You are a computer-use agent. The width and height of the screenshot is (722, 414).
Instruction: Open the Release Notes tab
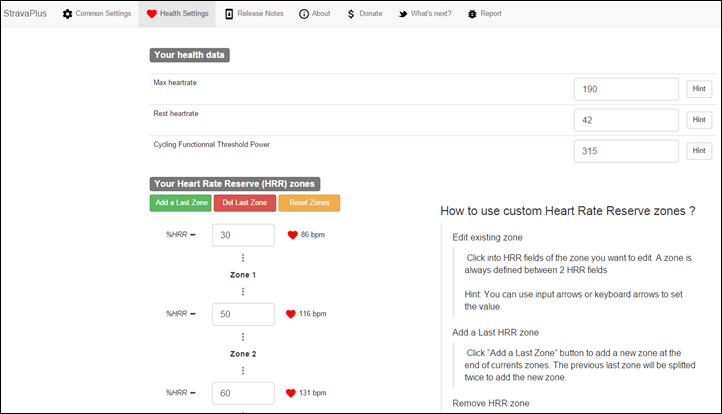254,14
